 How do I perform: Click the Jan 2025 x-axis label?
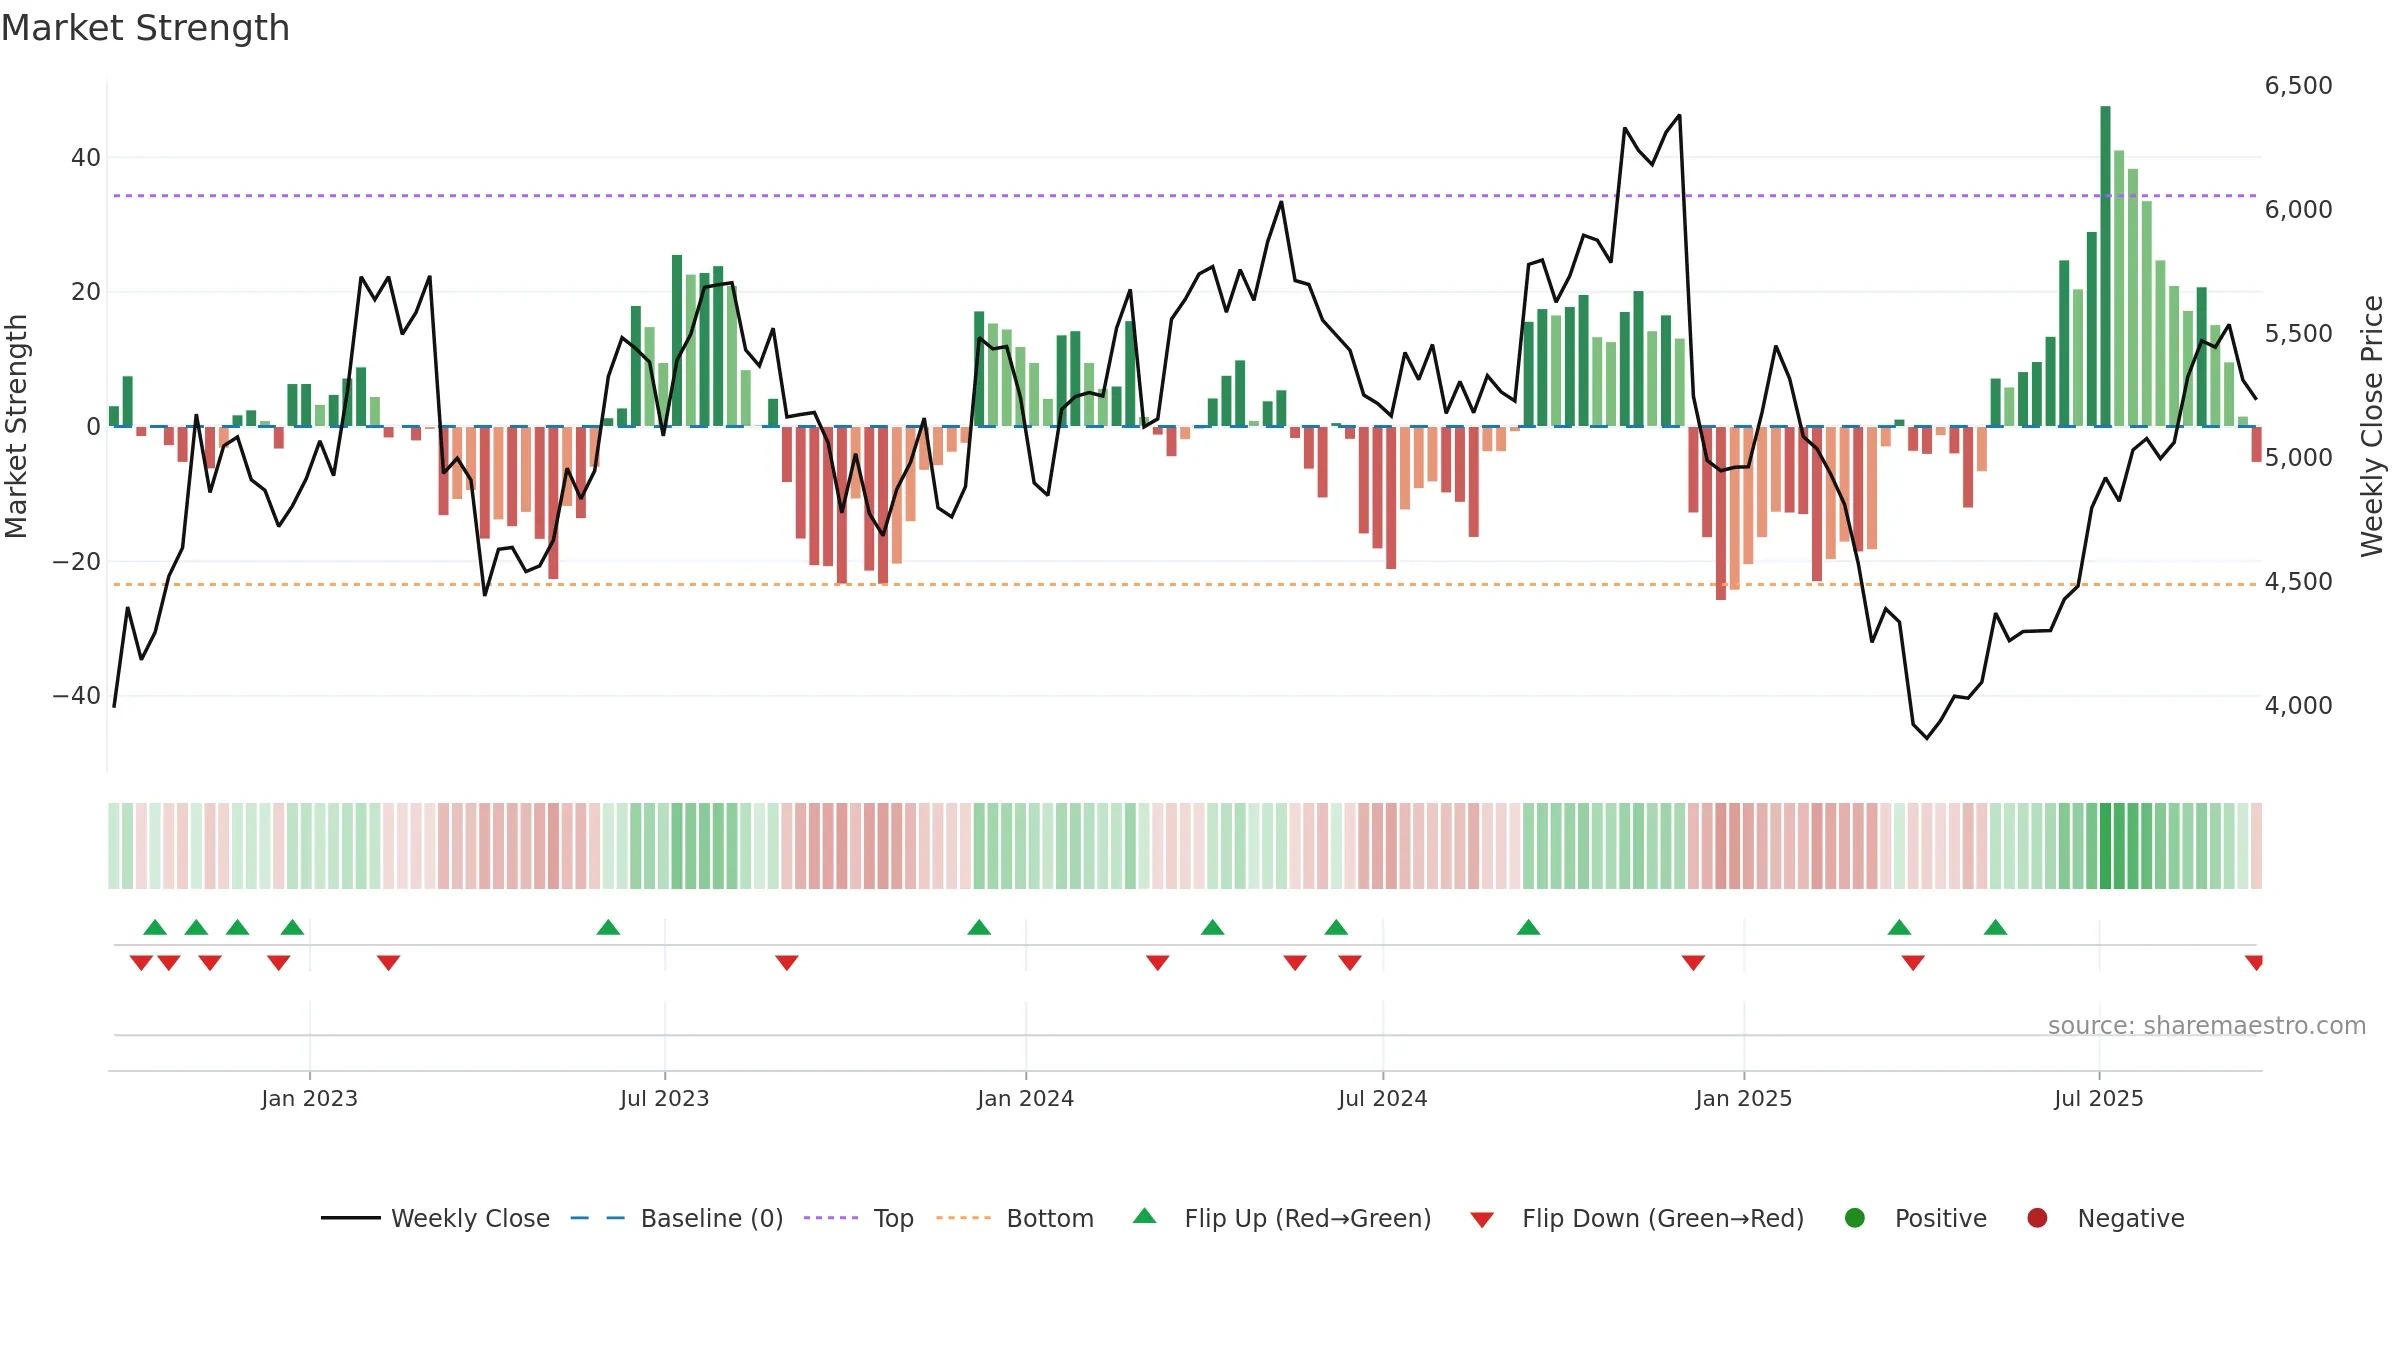pos(1744,1099)
